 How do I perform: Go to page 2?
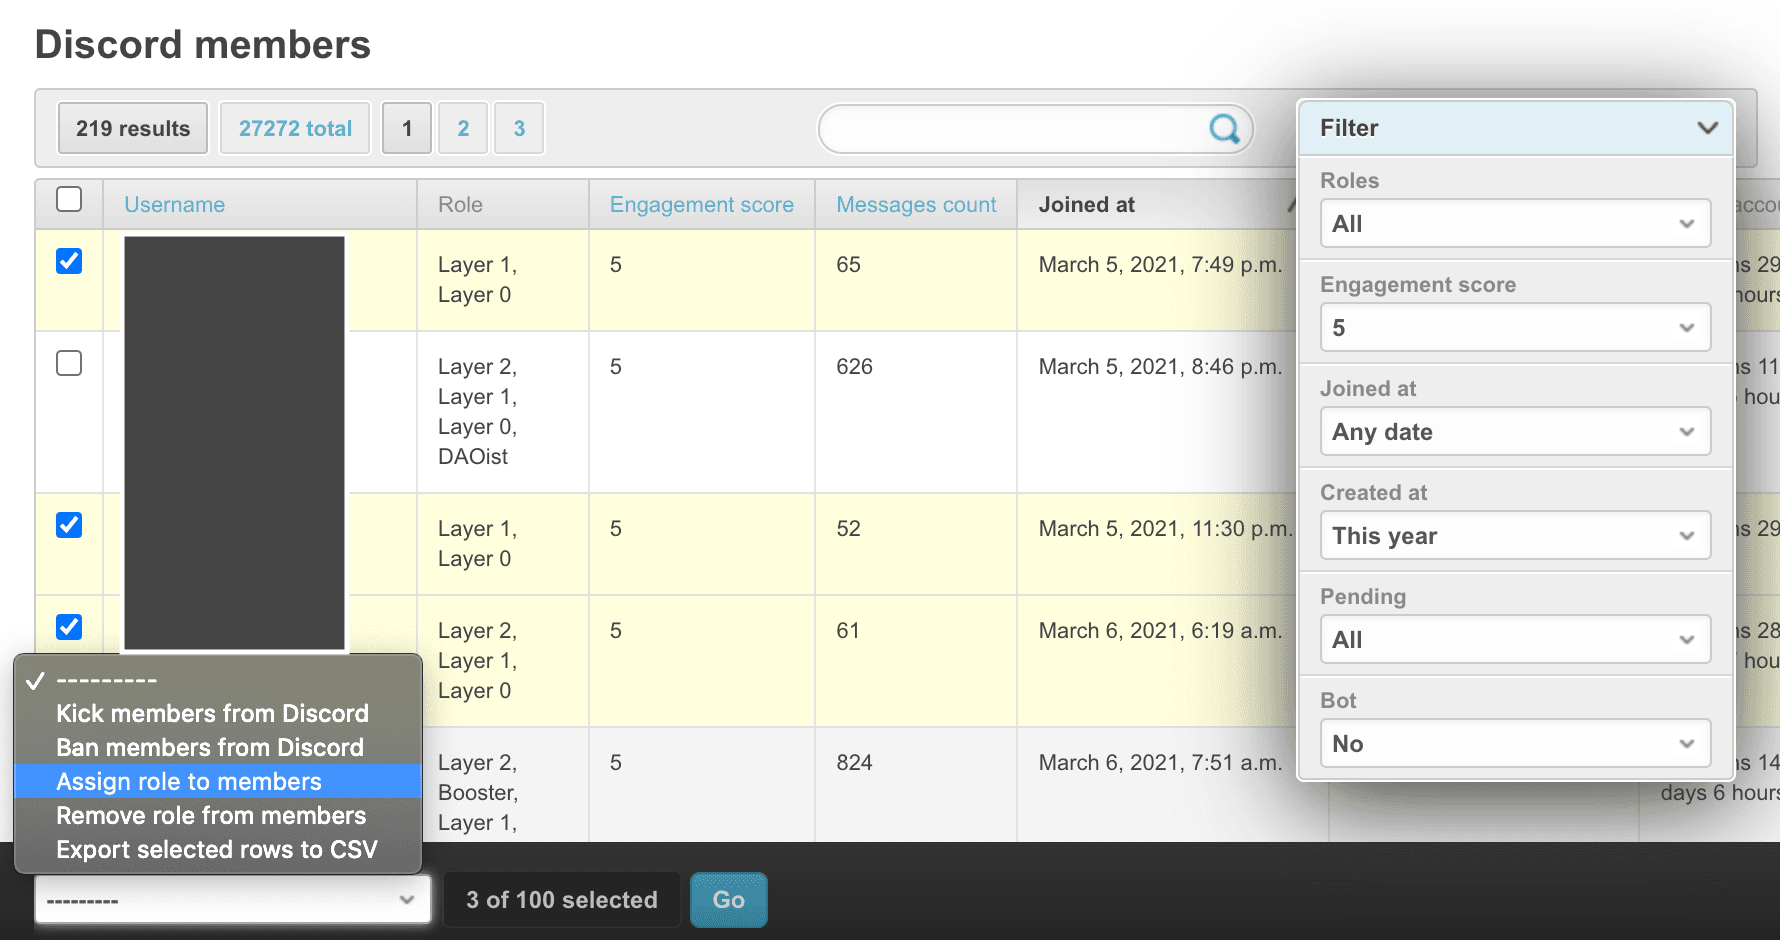pyautogui.click(x=463, y=128)
